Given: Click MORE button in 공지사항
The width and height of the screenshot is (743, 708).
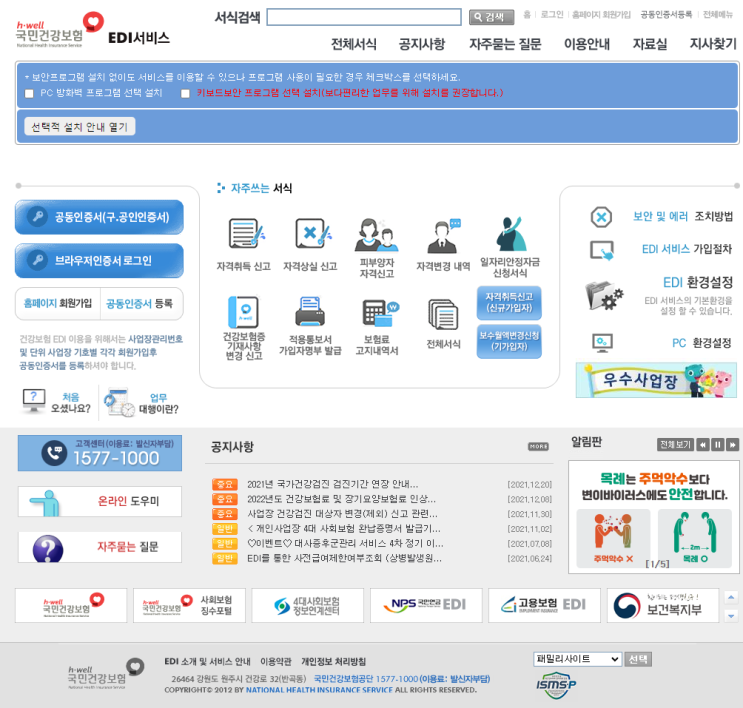Looking at the screenshot, I should point(538,446).
